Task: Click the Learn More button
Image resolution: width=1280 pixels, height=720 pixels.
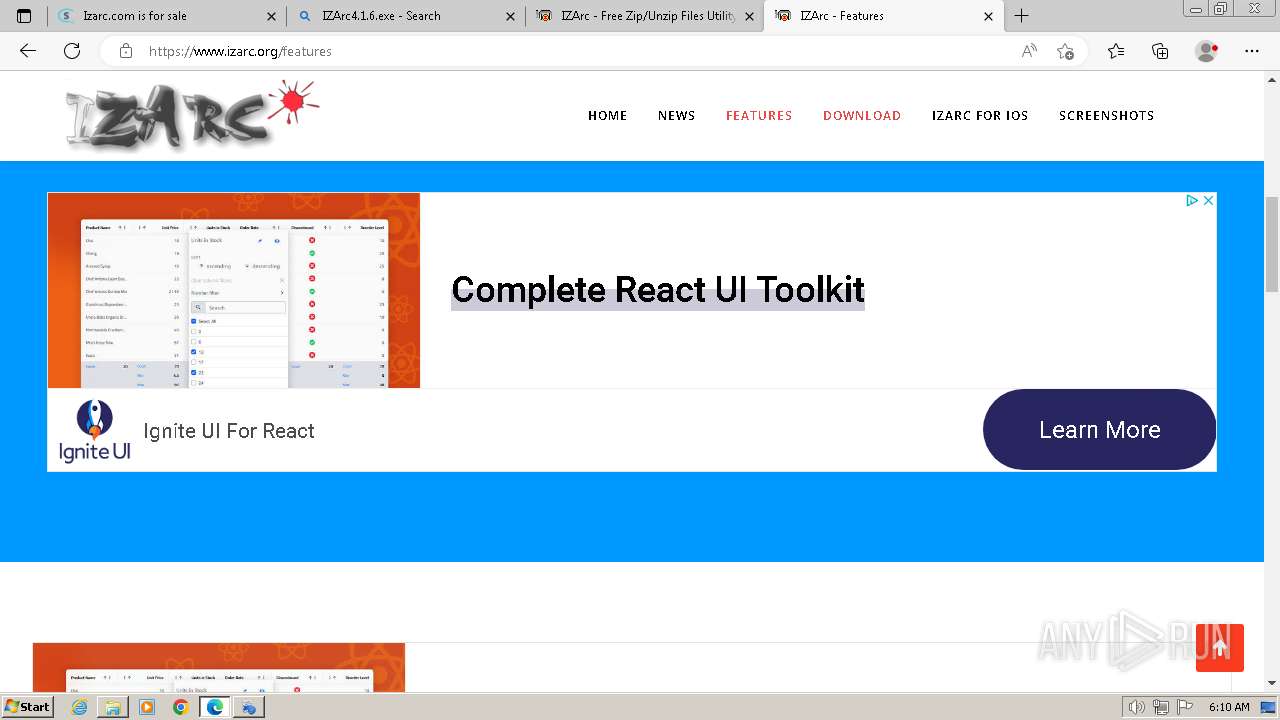Action: [x=1099, y=429]
